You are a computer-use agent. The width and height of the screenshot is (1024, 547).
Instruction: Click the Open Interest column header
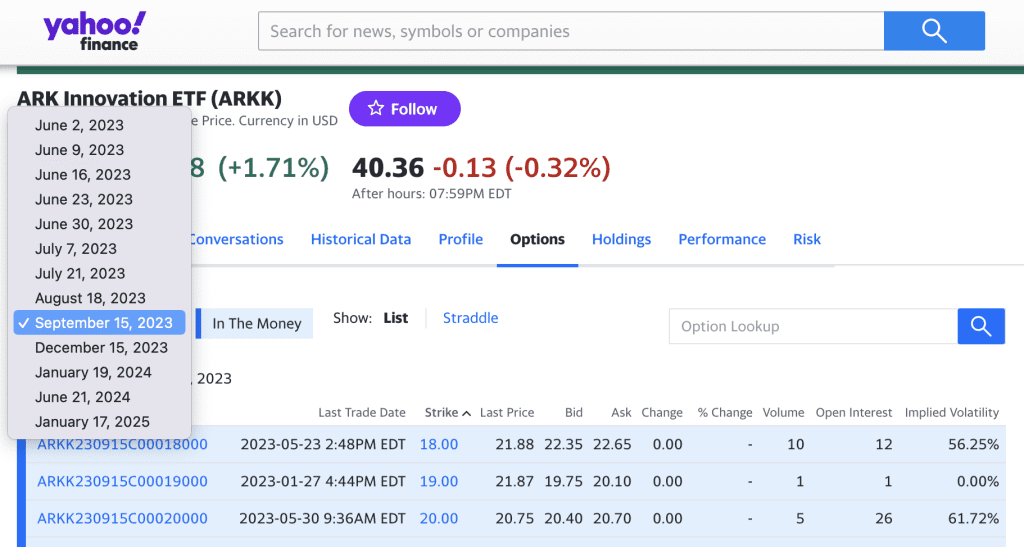pos(854,413)
